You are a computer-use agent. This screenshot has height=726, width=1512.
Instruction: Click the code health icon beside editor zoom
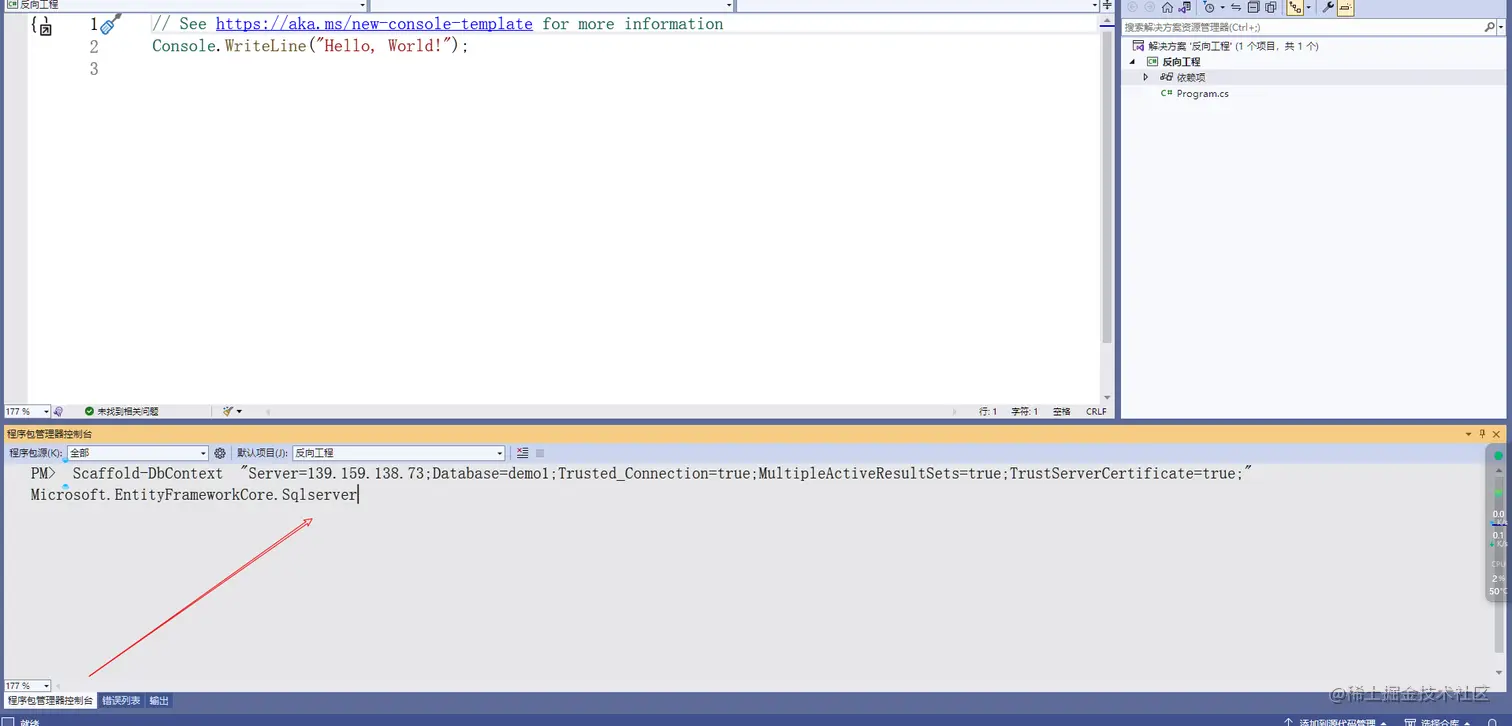pyautogui.click(x=58, y=411)
